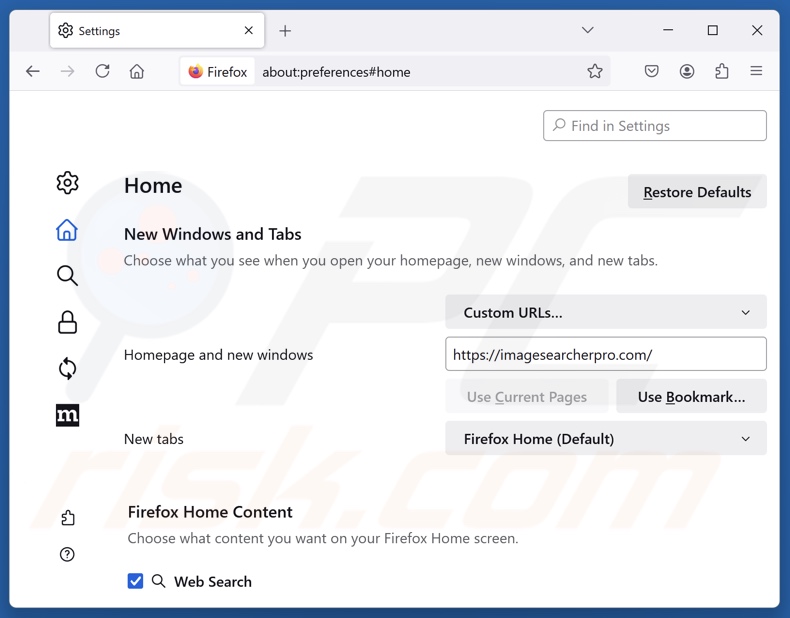Go back with the back arrow
The height and width of the screenshot is (618, 790).
pos(33,72)
